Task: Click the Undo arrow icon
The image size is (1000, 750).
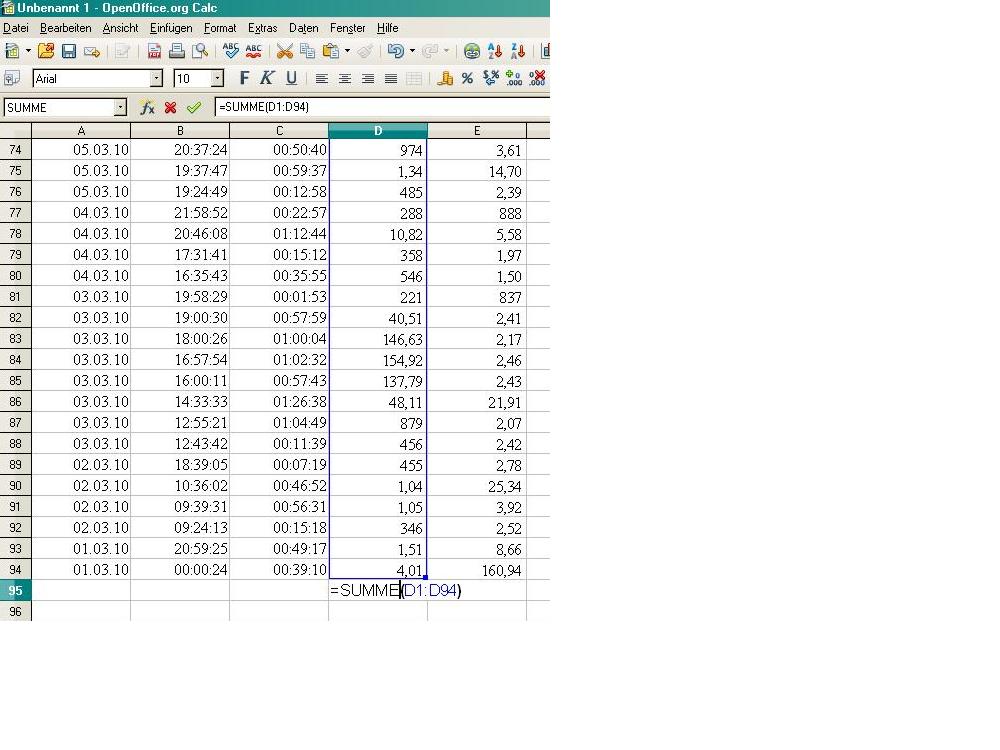Action: [x=396, y=51]
